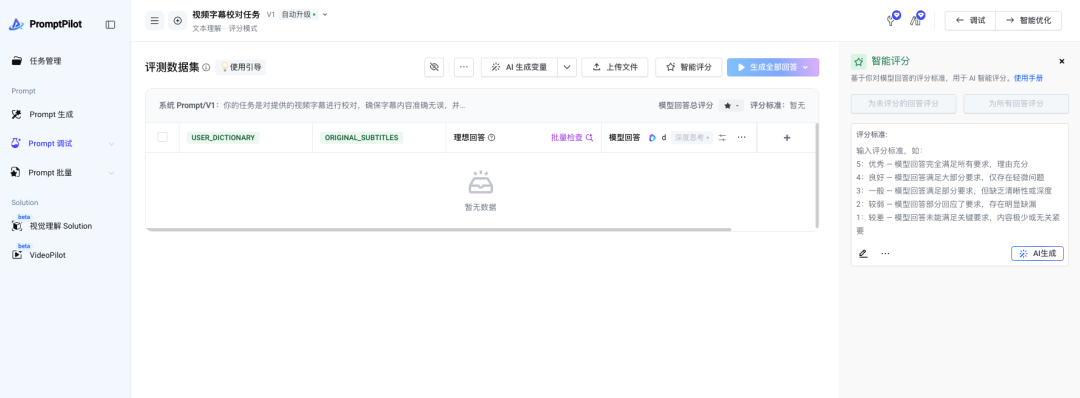Click the 智能评分 panel star icon
Screen dimensions: 1080x398
pos(858,61)
